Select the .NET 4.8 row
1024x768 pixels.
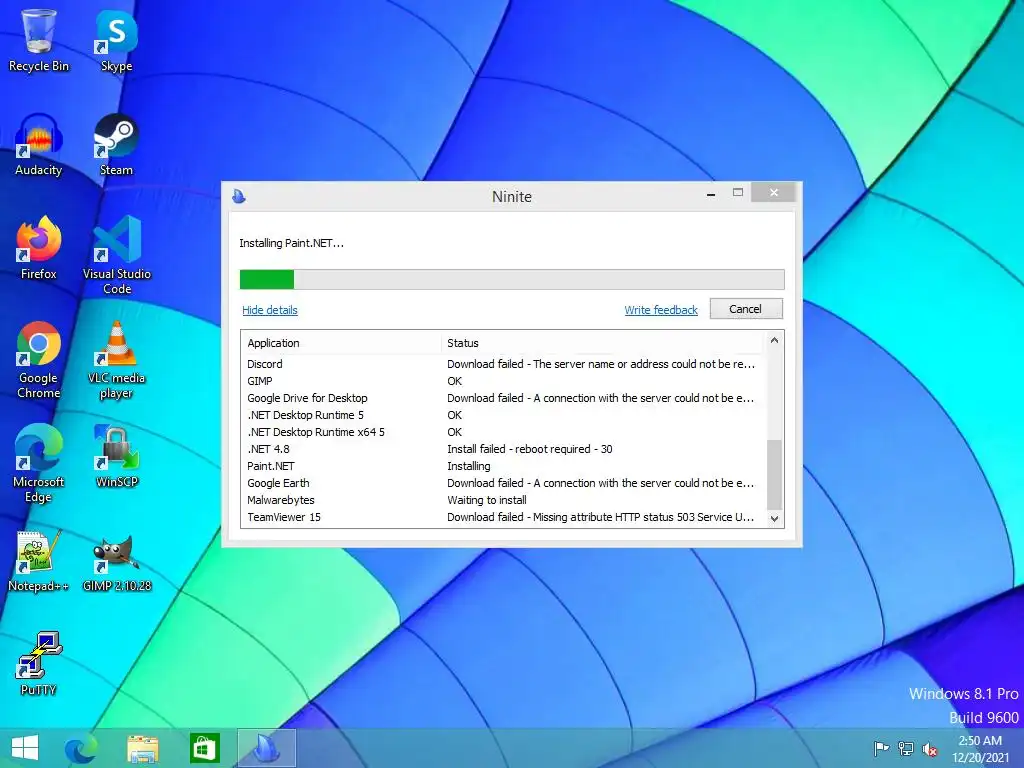point(503,449)
